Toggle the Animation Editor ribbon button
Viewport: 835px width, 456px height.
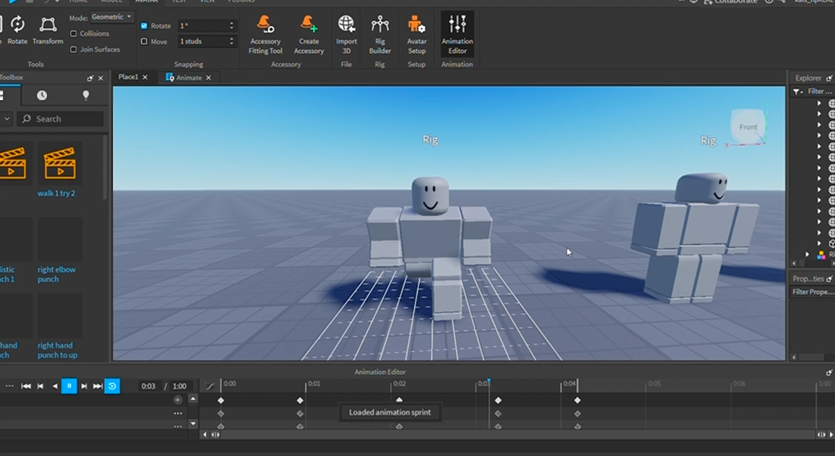457,35
